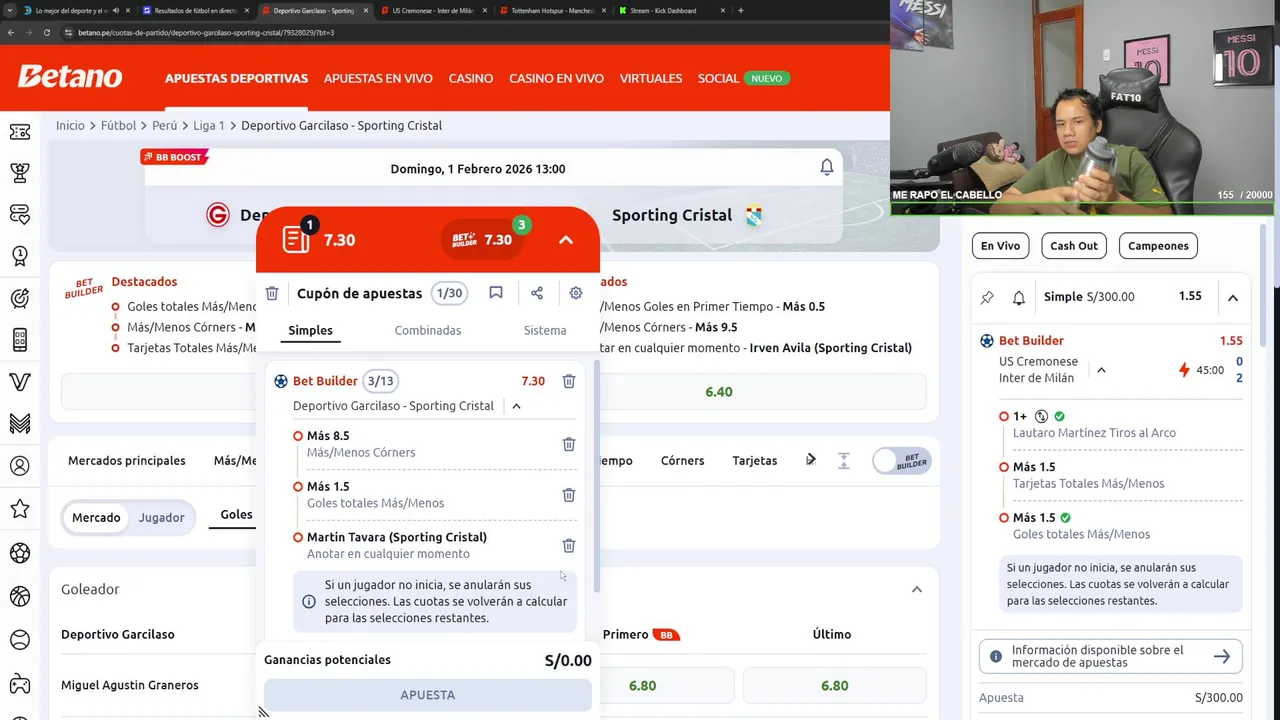Open Información disponible sobre el mercado link
This screenshot has height=720, width=1280.
(1111, 656)
